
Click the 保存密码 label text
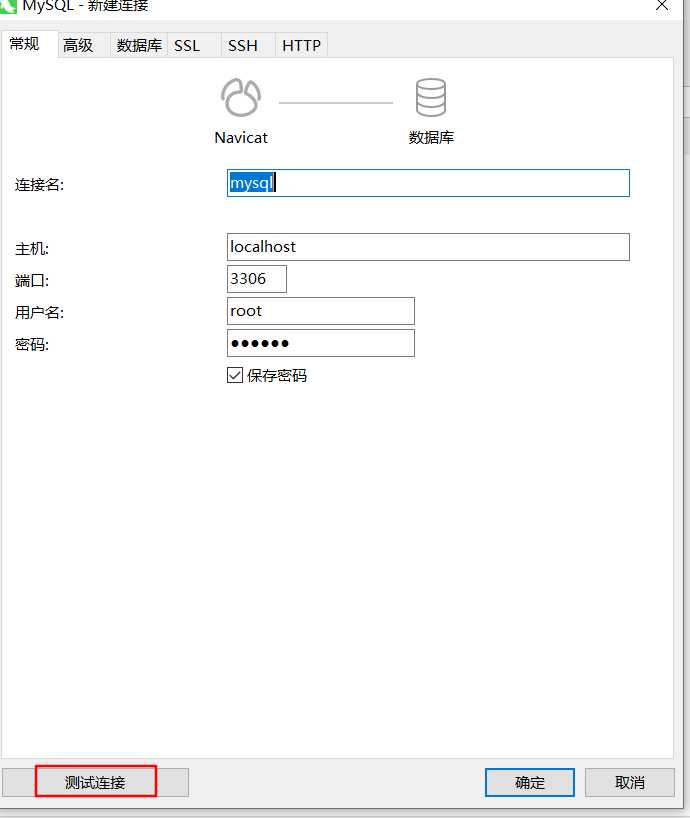point(277,376)
